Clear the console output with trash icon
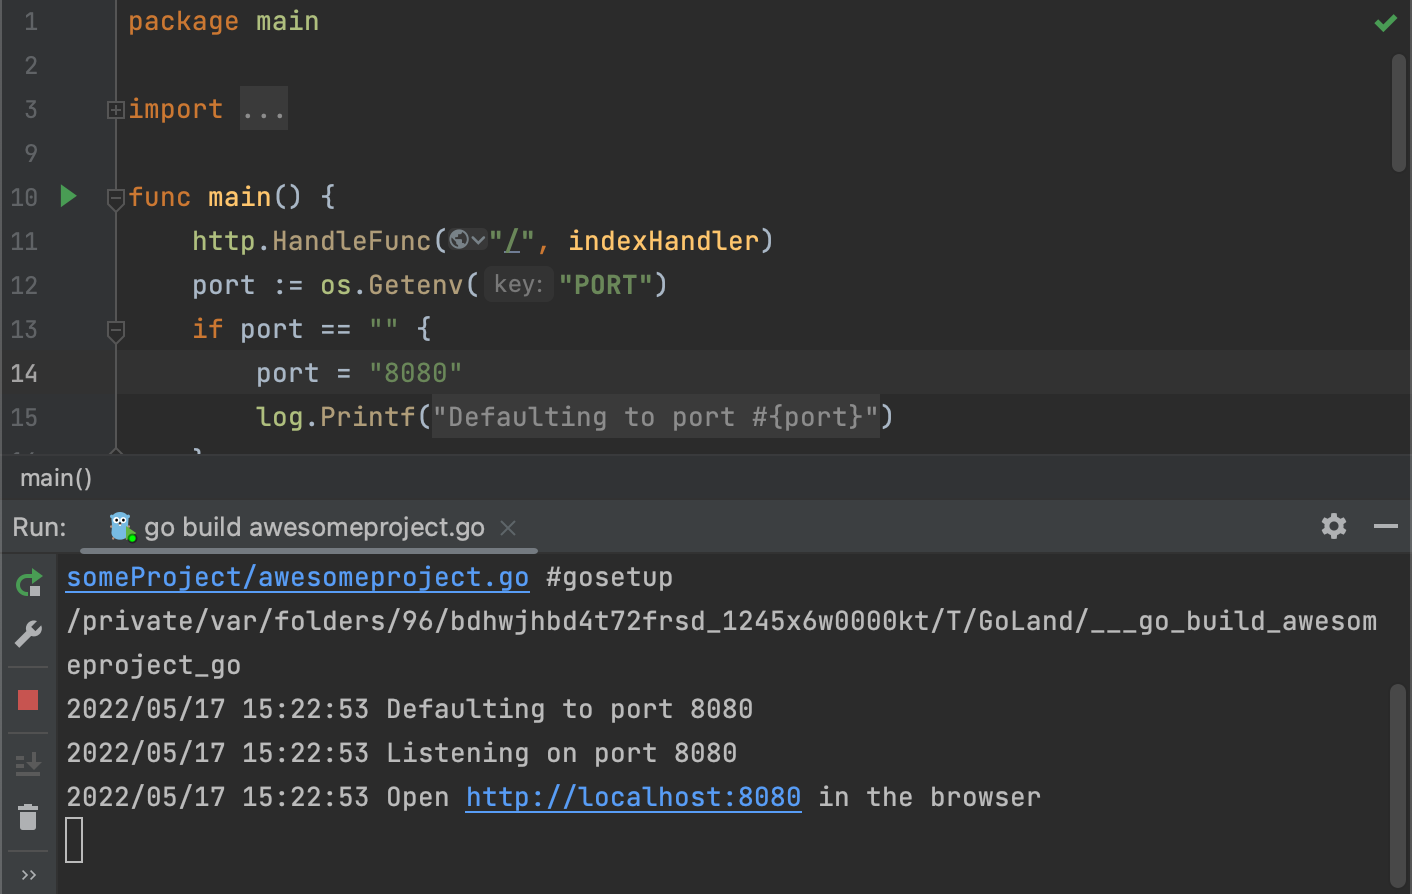 (x=27, y=817)
